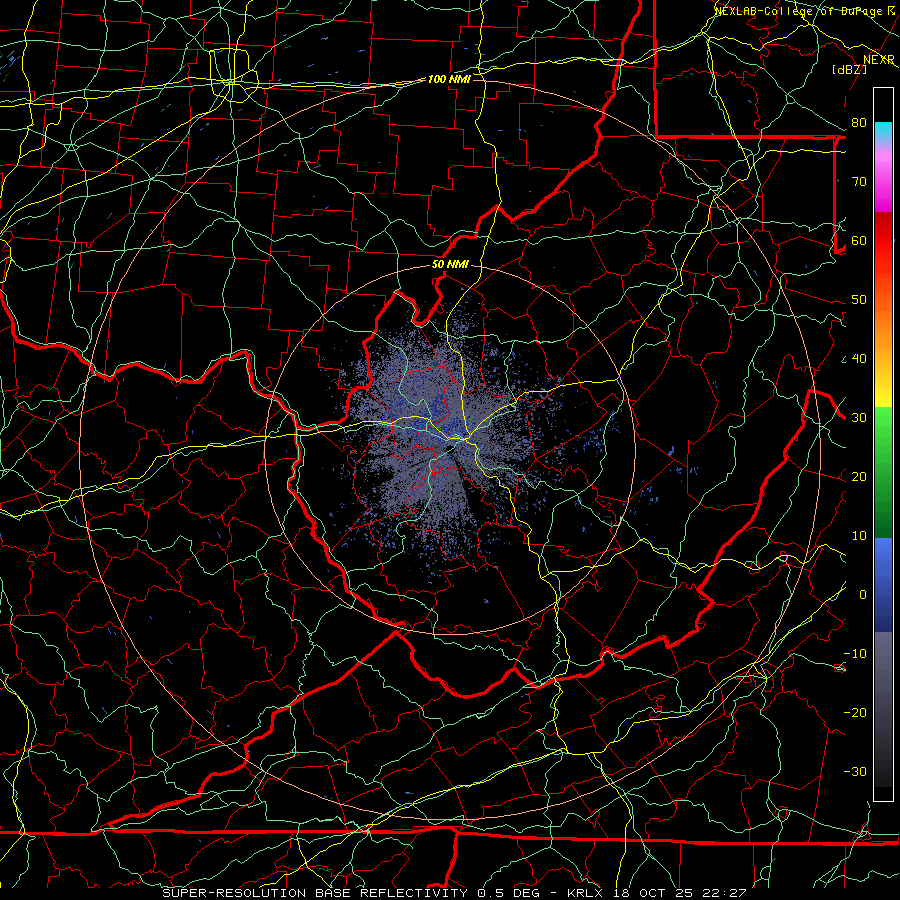Click the SUPER-RESOLUTION BASE REFLECTIVITY caption

pos(315,893)
